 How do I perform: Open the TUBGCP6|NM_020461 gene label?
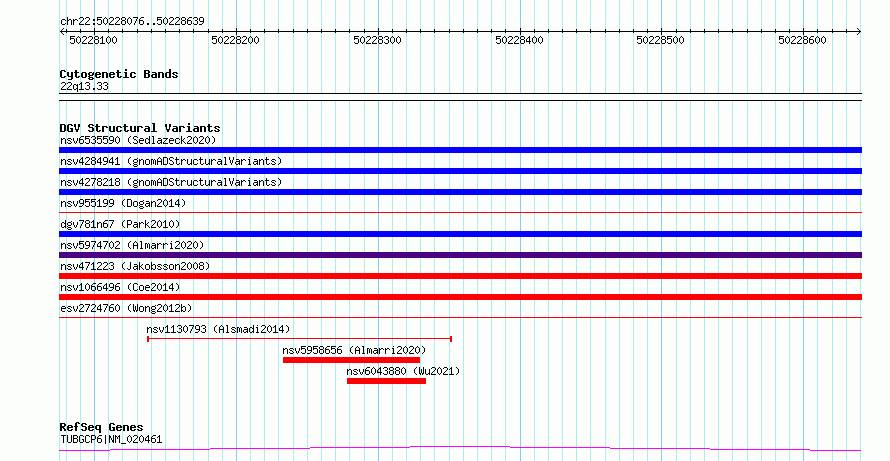(x=111, y=439)
